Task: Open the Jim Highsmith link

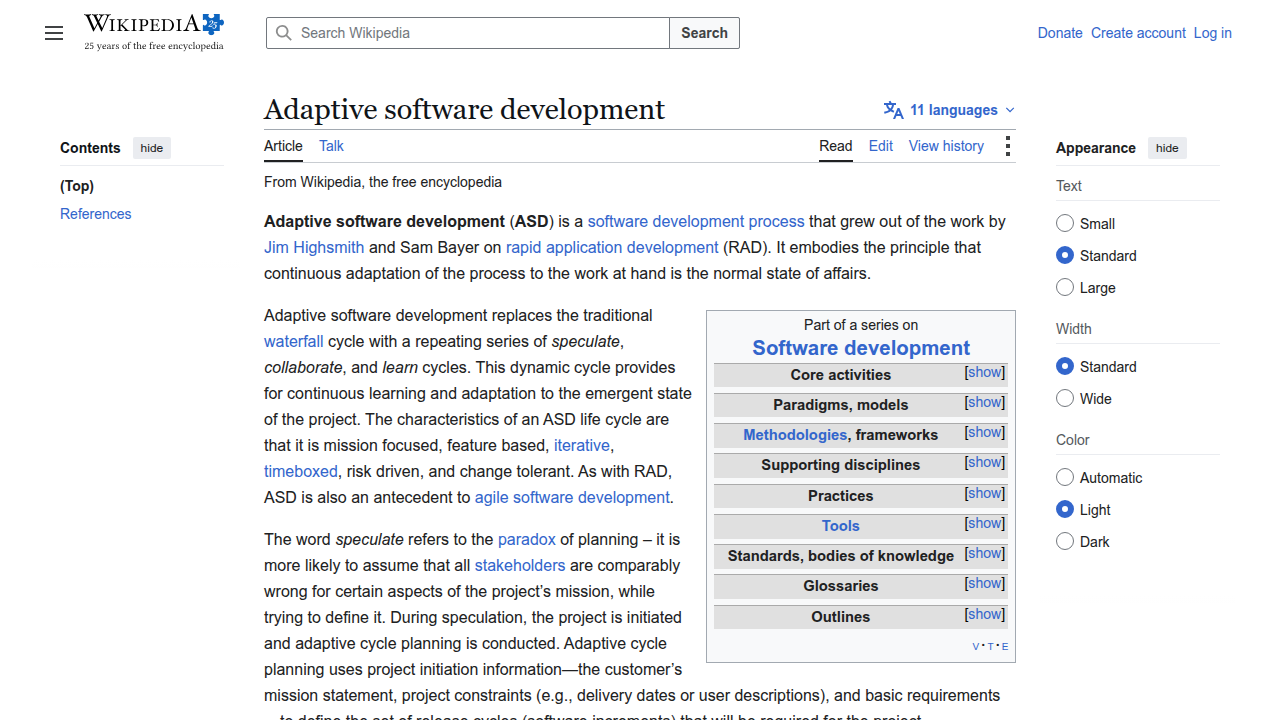Action: tap(314, 247)
